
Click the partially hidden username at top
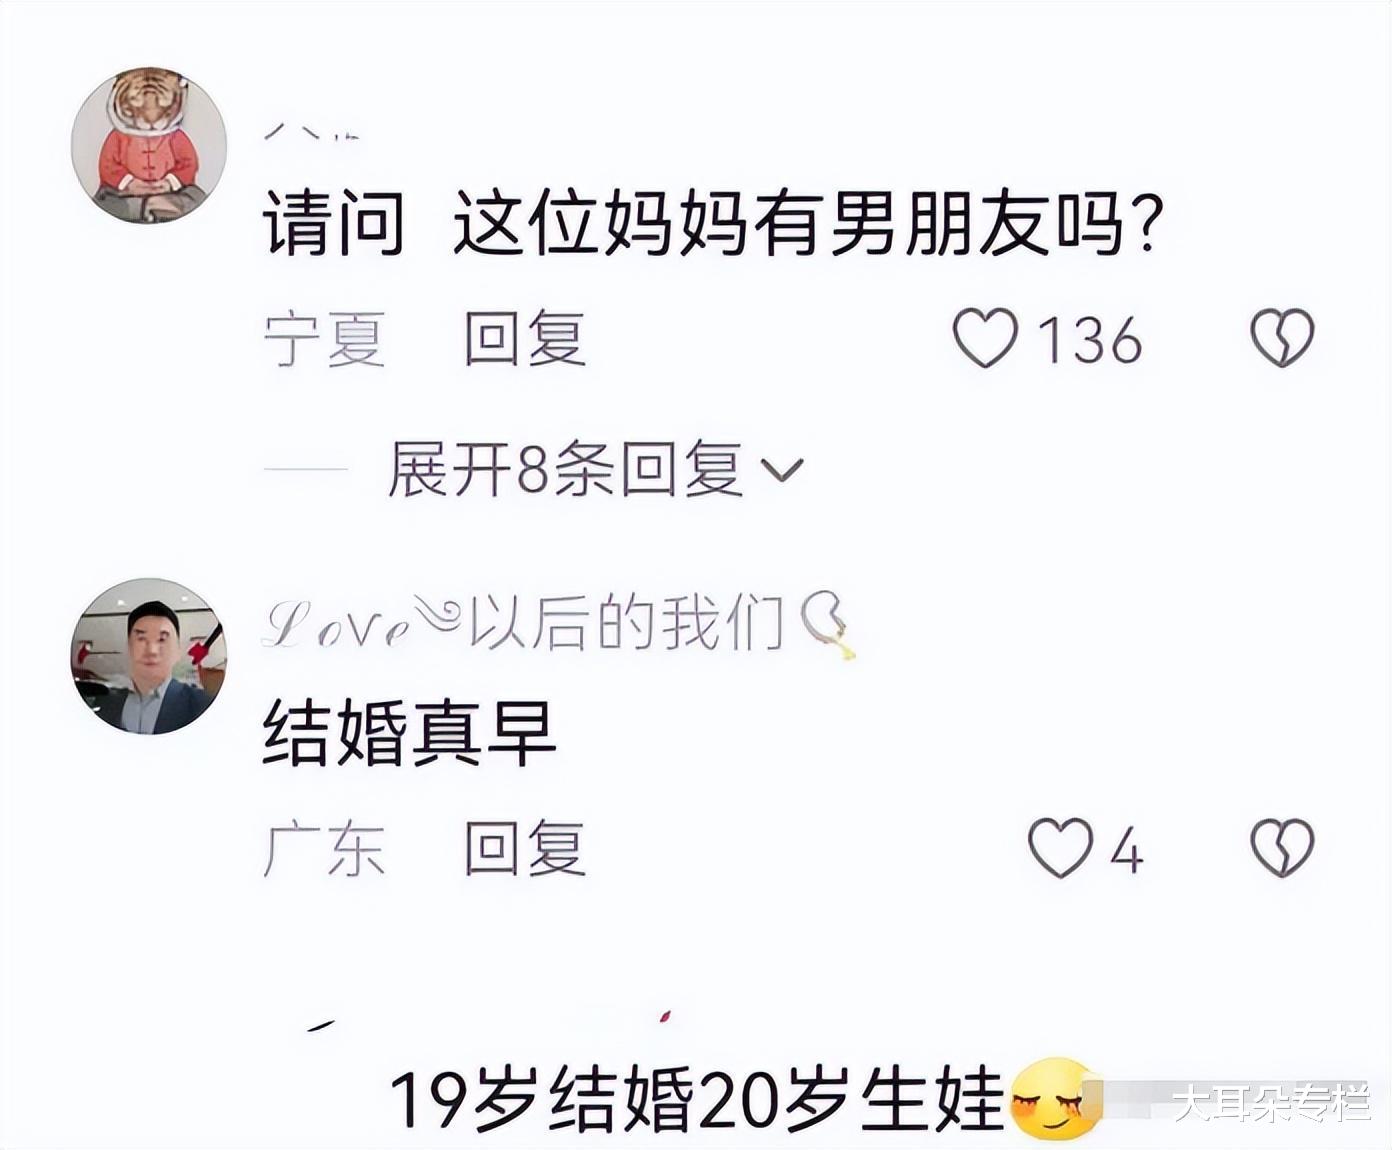[x=312, y=132]
